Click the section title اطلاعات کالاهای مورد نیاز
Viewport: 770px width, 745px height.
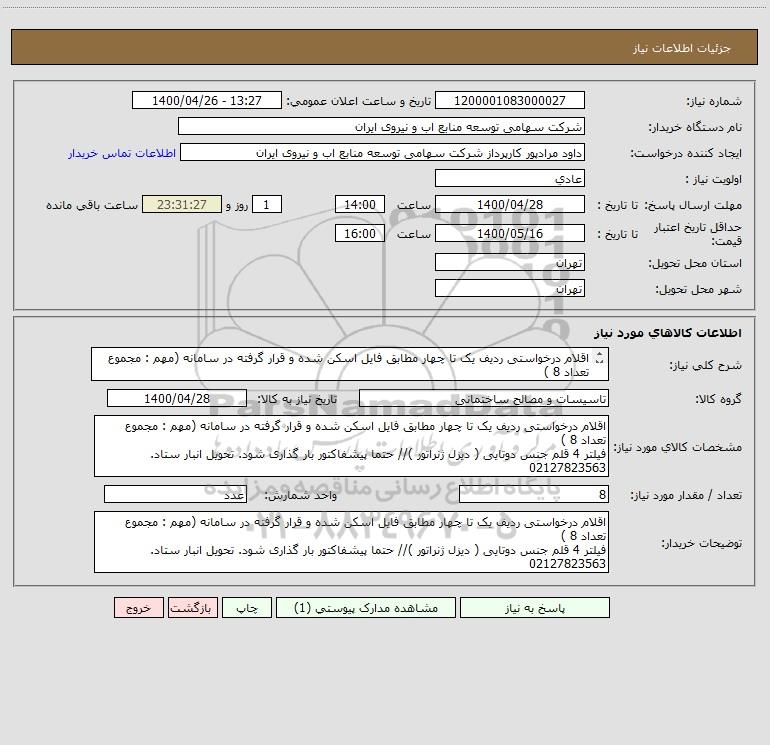[667, 333]
